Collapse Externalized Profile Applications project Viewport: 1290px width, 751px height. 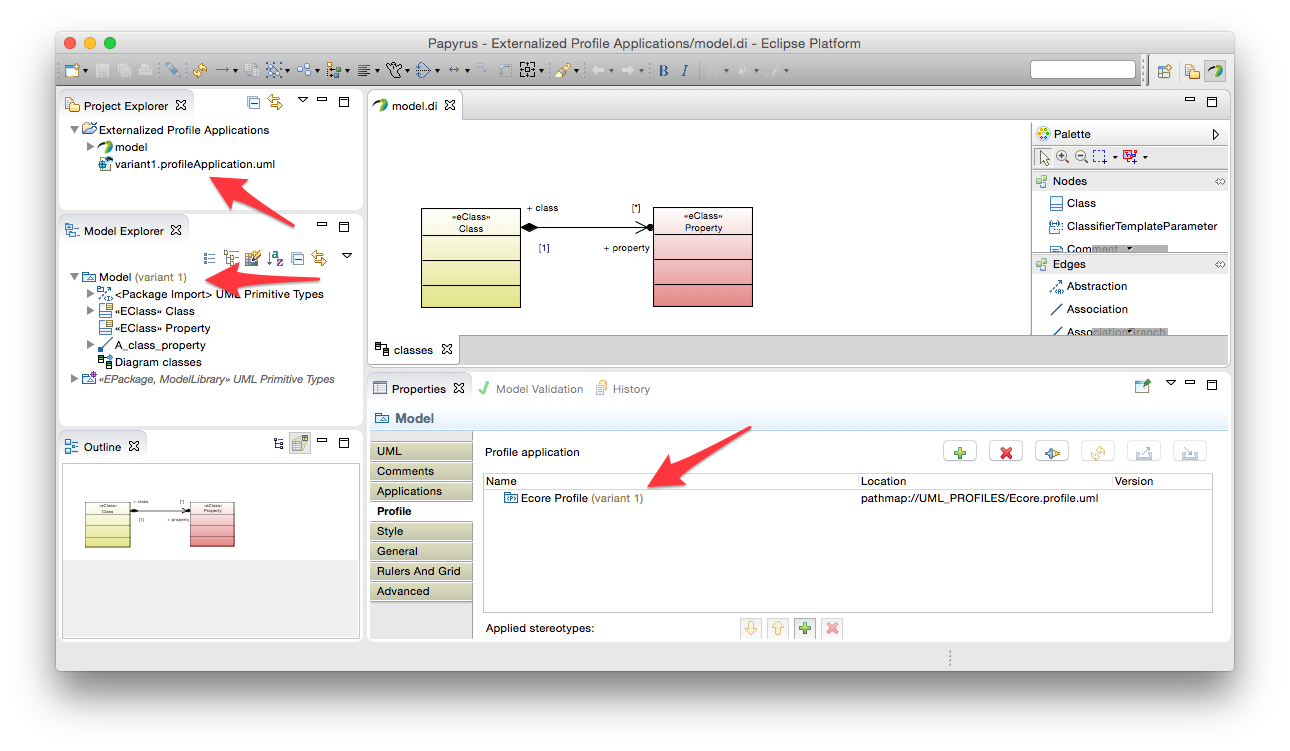[x=75, y=130]
